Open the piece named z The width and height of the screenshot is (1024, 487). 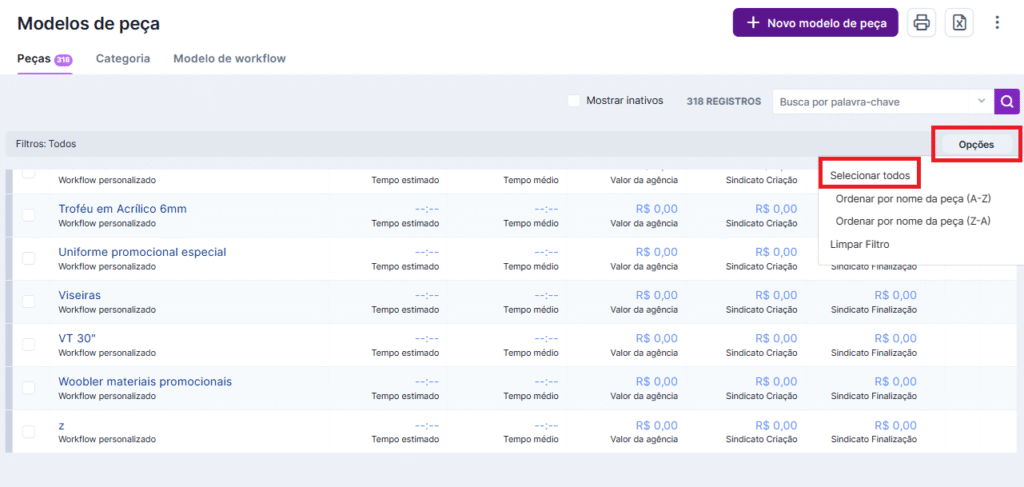point(61,426)
